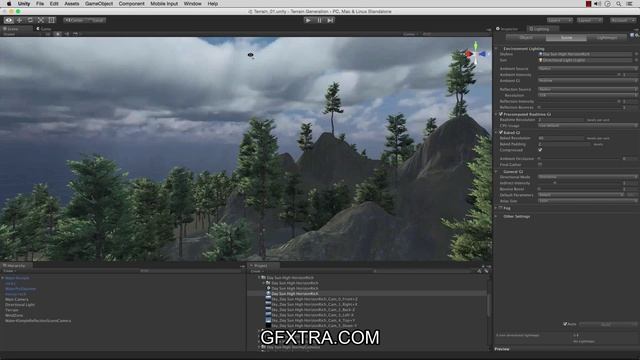Click Sky_Cam_2_Back-Z texture thumbnail
Image resolution: width=640 pixels, height=360 pixels.
pyautogui.click(x=268, y=309)
